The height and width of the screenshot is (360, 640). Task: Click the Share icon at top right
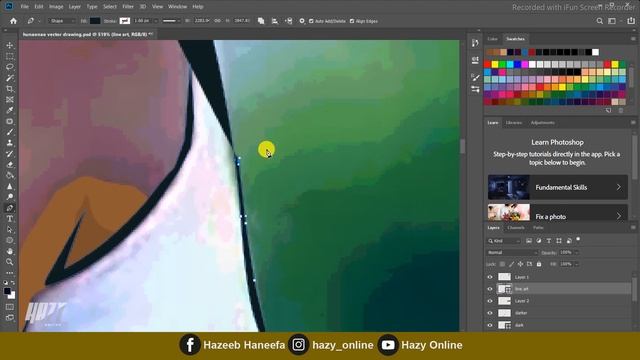631,21
